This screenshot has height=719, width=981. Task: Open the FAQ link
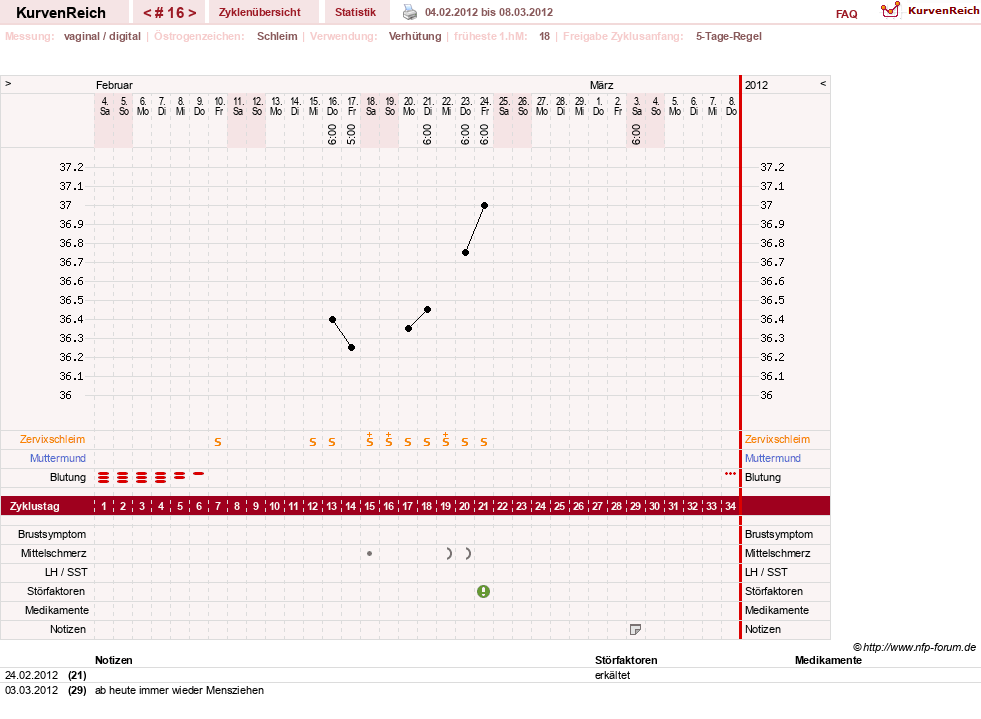coord(846,14)
